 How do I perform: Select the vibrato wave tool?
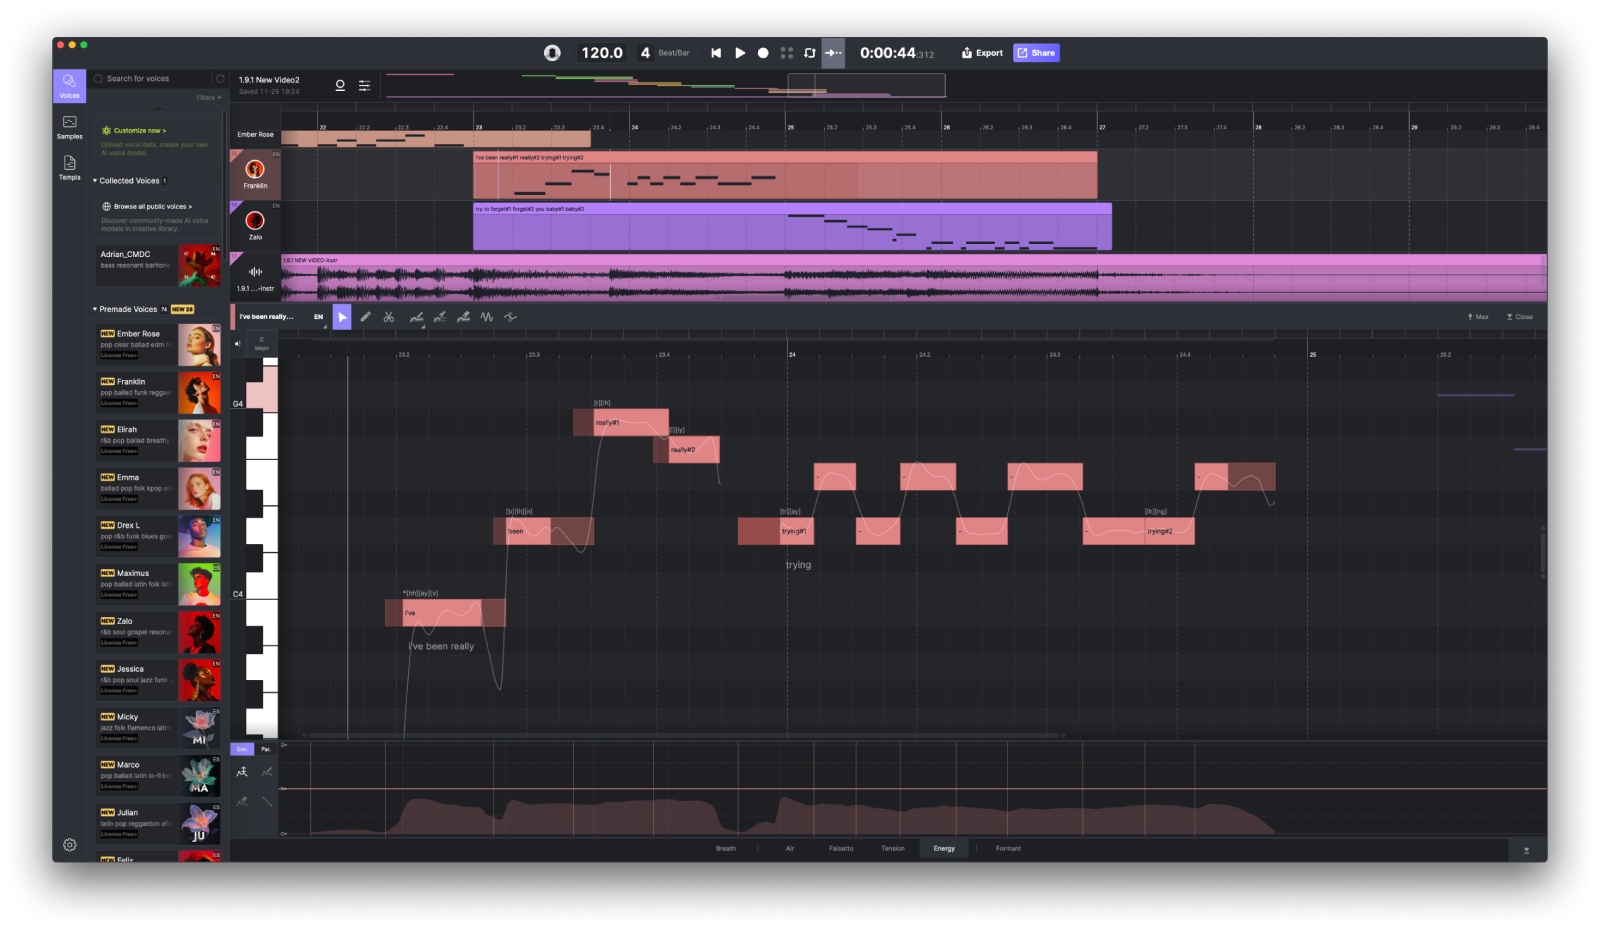coord(487,316)
